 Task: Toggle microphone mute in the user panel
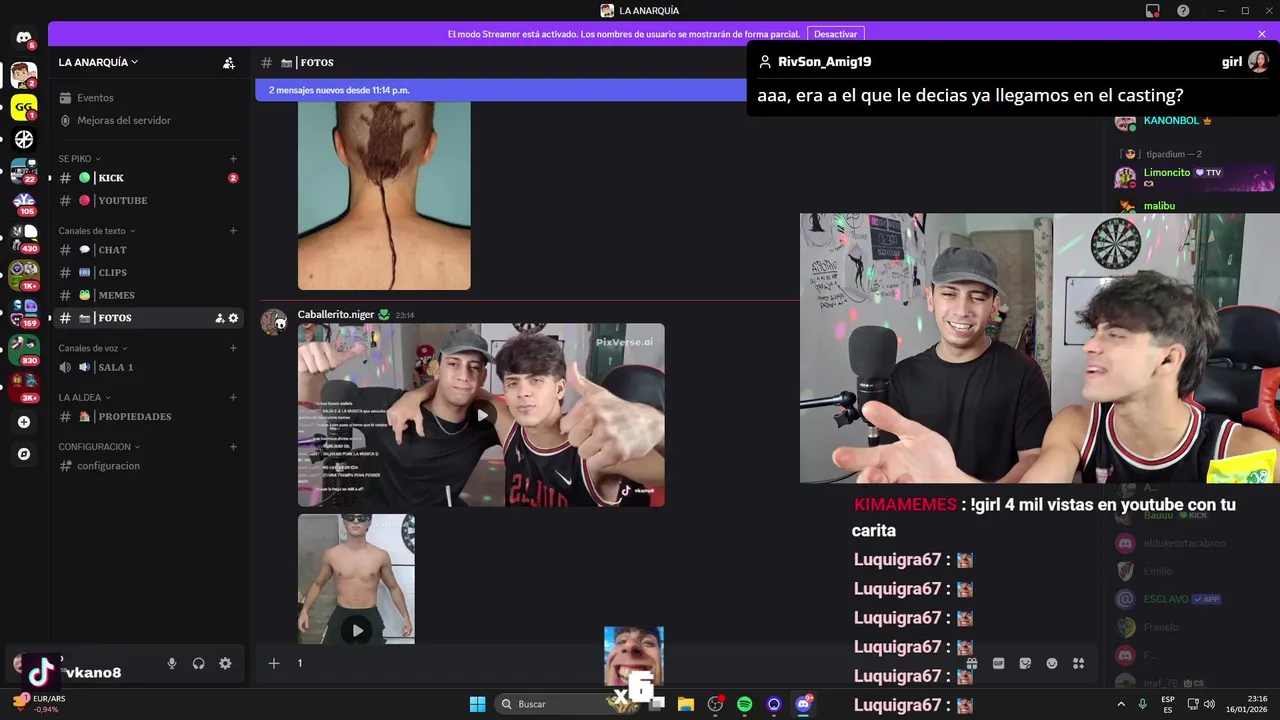coord(172,663)
